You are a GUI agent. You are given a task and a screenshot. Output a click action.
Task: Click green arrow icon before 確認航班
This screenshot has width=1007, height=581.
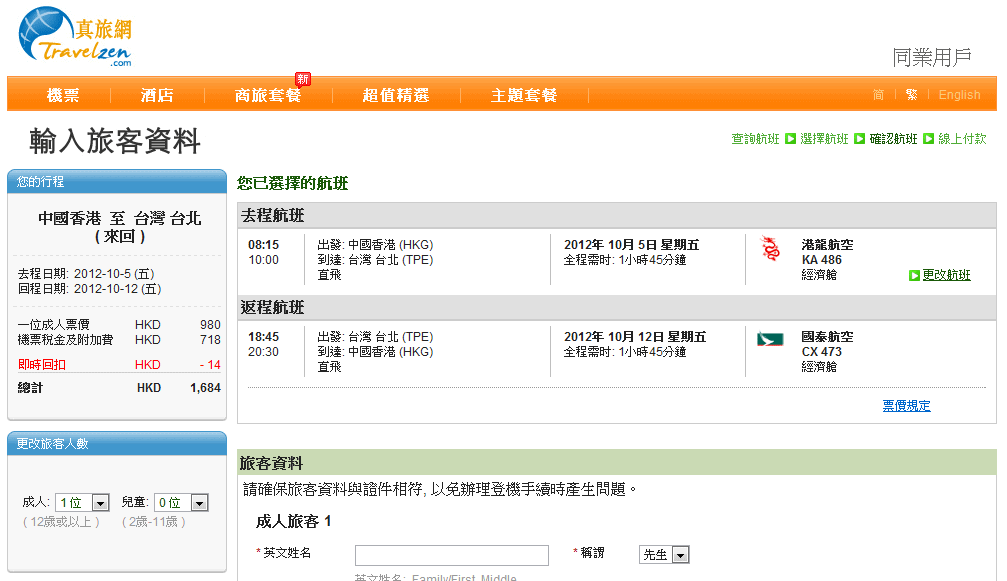(x=859, y=139)
